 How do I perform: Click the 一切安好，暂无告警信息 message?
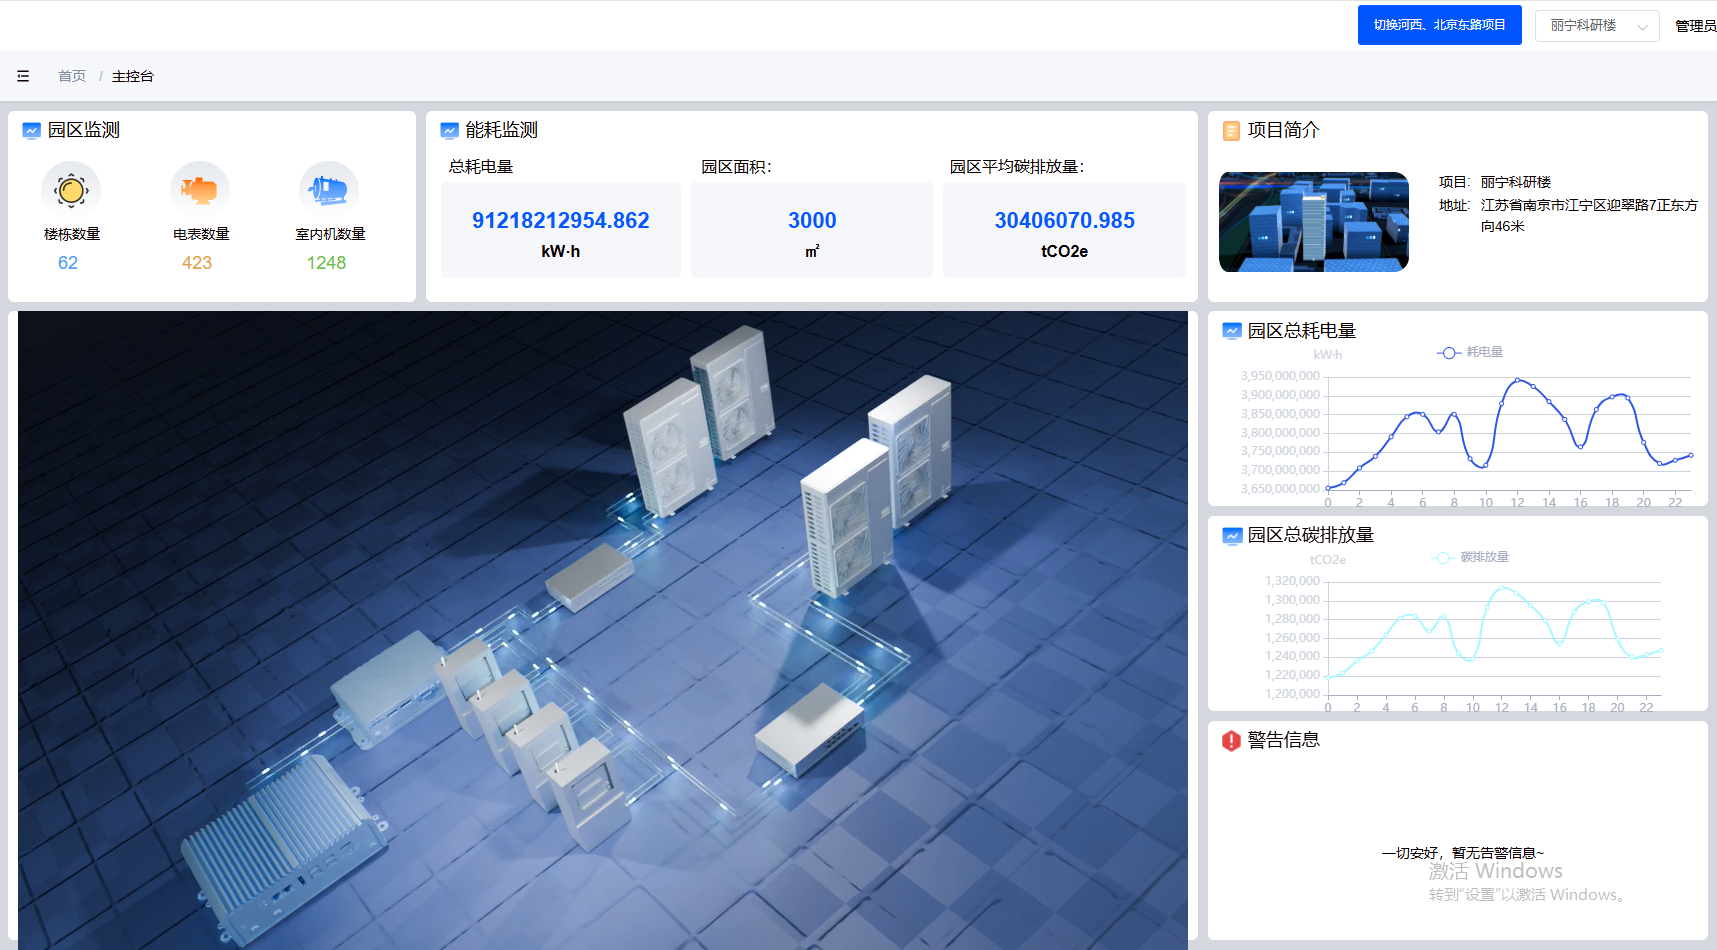1462,853
